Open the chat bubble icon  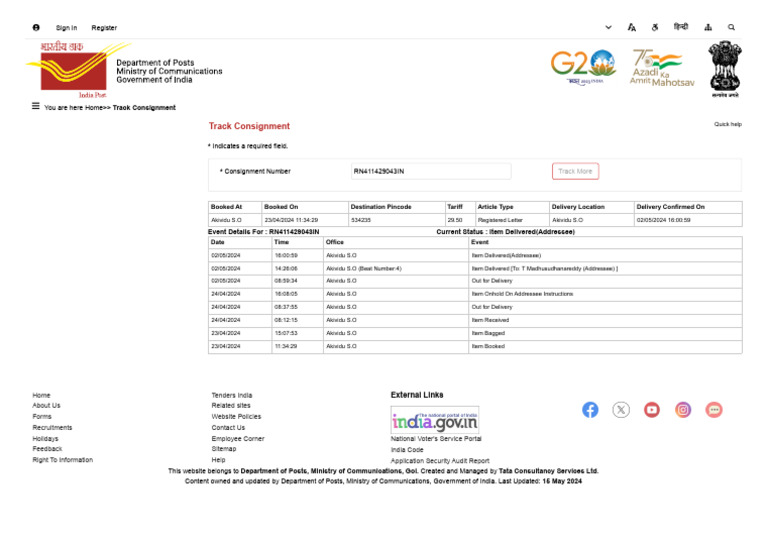(x=714, y=410)
